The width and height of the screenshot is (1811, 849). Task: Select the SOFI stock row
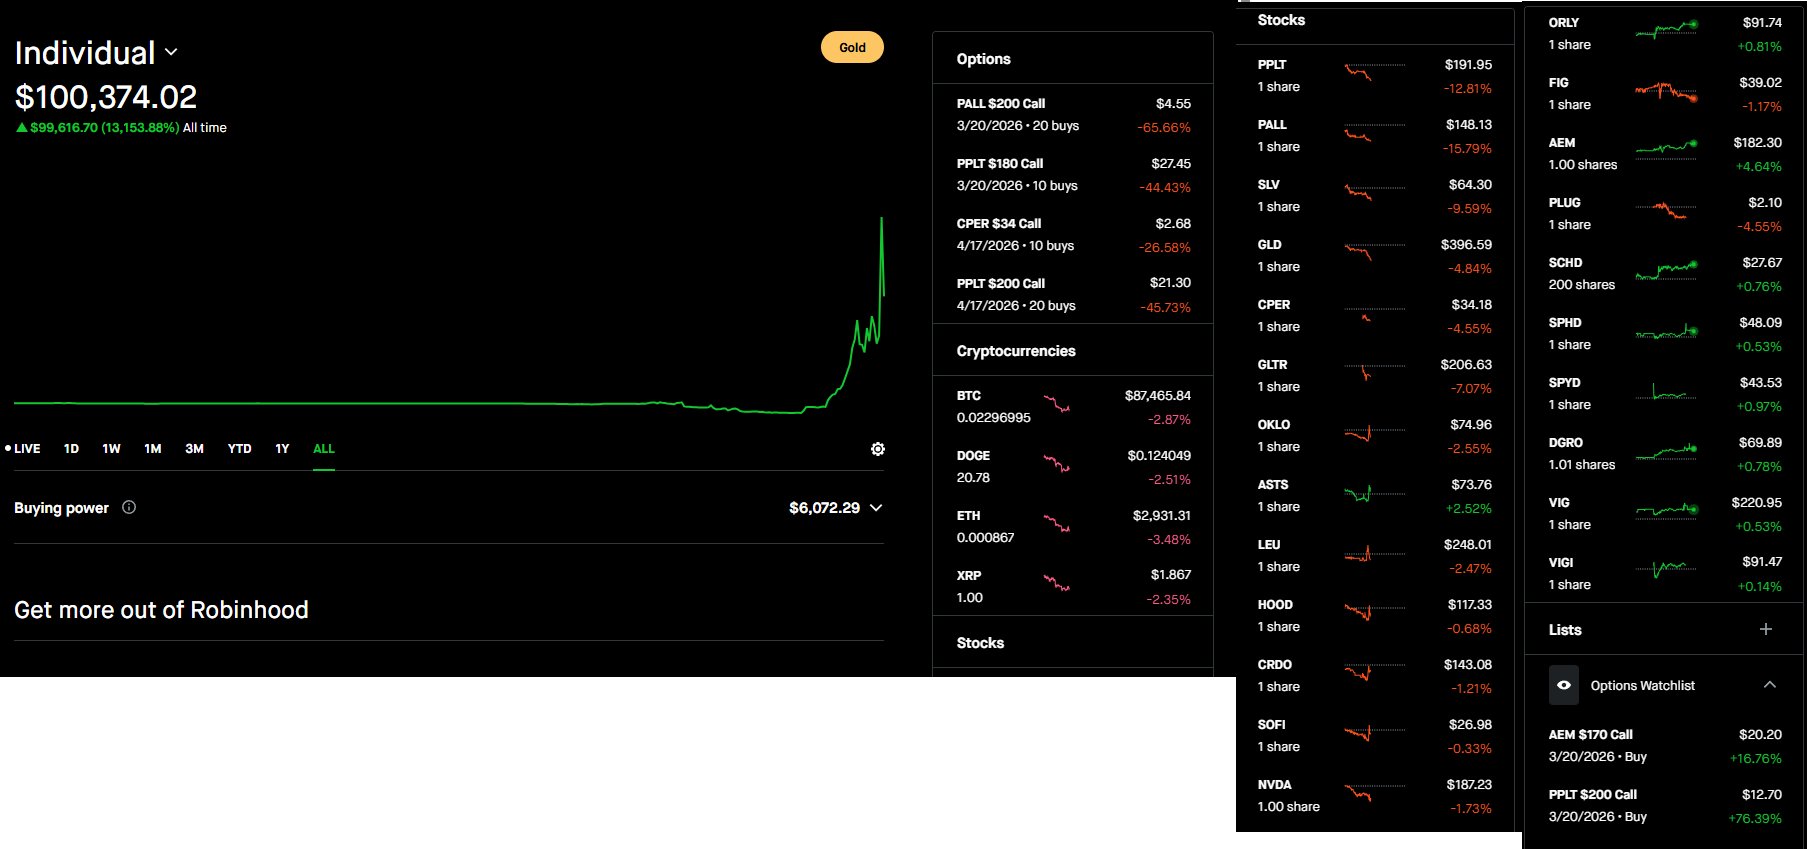coord(1375,735)
